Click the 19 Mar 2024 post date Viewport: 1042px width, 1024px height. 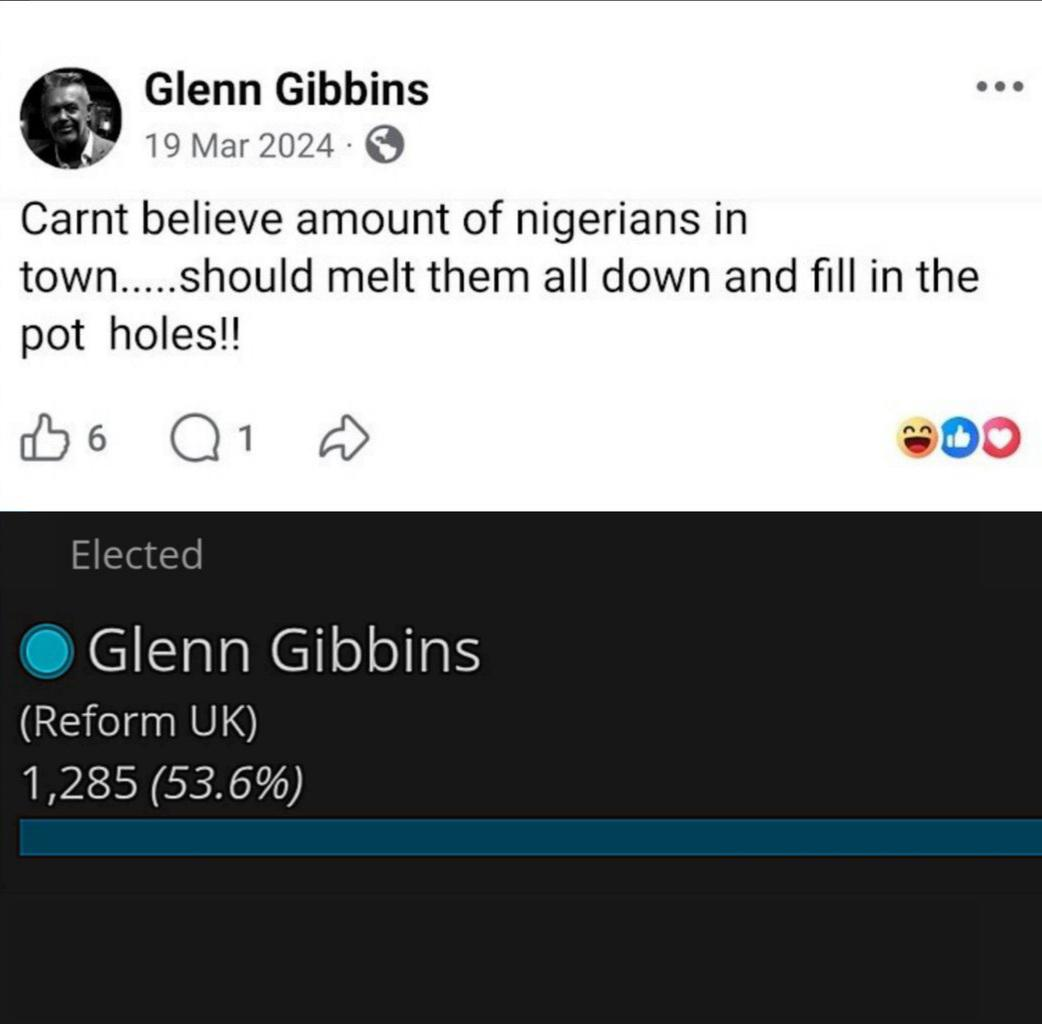click(x=239, y=146)
